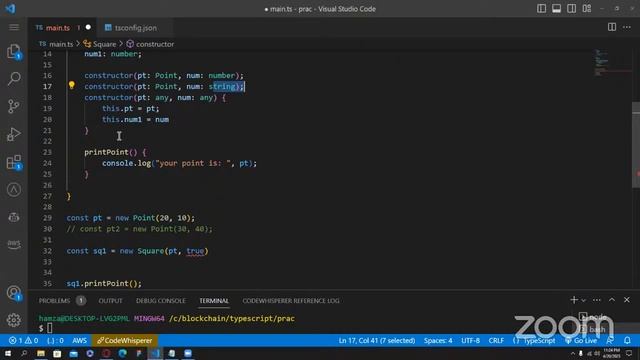Click the selected word 'string' on line 17
Image resolution: width=640 pixels, height=360 pixels.
pos(222,87)
